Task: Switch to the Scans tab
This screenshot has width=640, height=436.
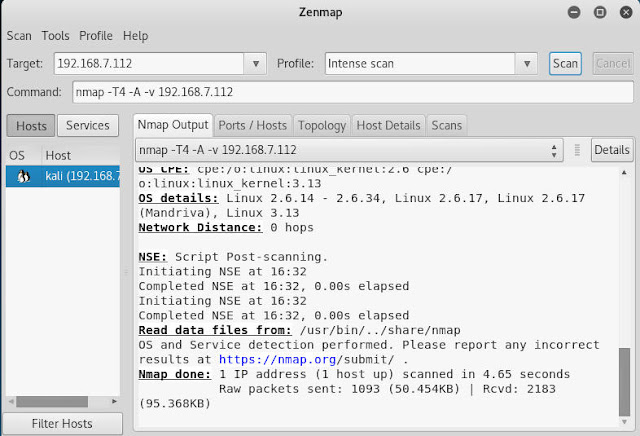Action: pos(447,125)
